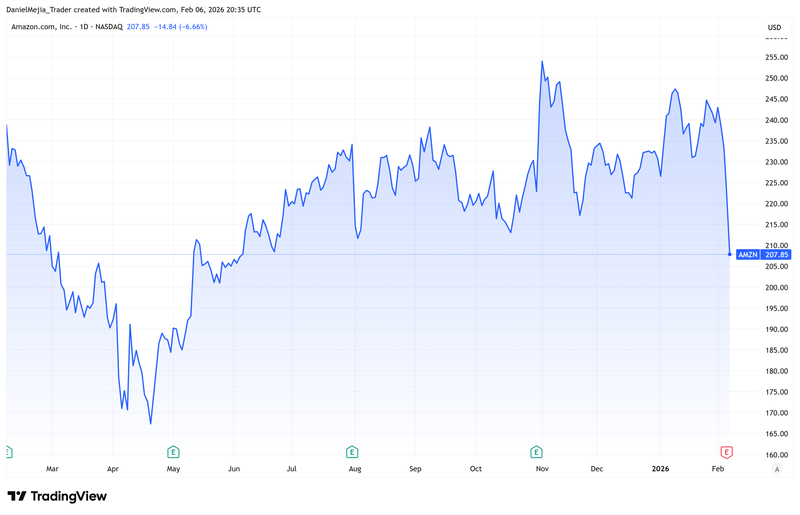
Task: Click the blue last-price dot on the line
Action: 729,254
